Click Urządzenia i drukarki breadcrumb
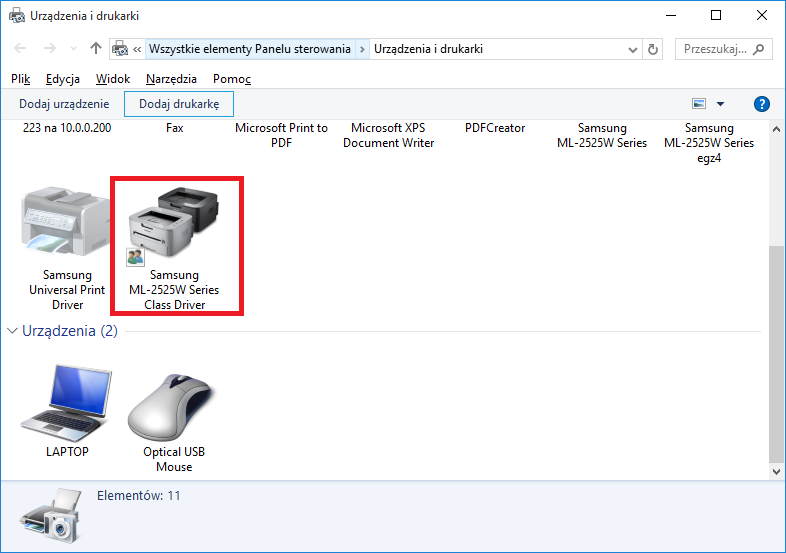This screenshot has width=786, height=553. tap(429, 49)
